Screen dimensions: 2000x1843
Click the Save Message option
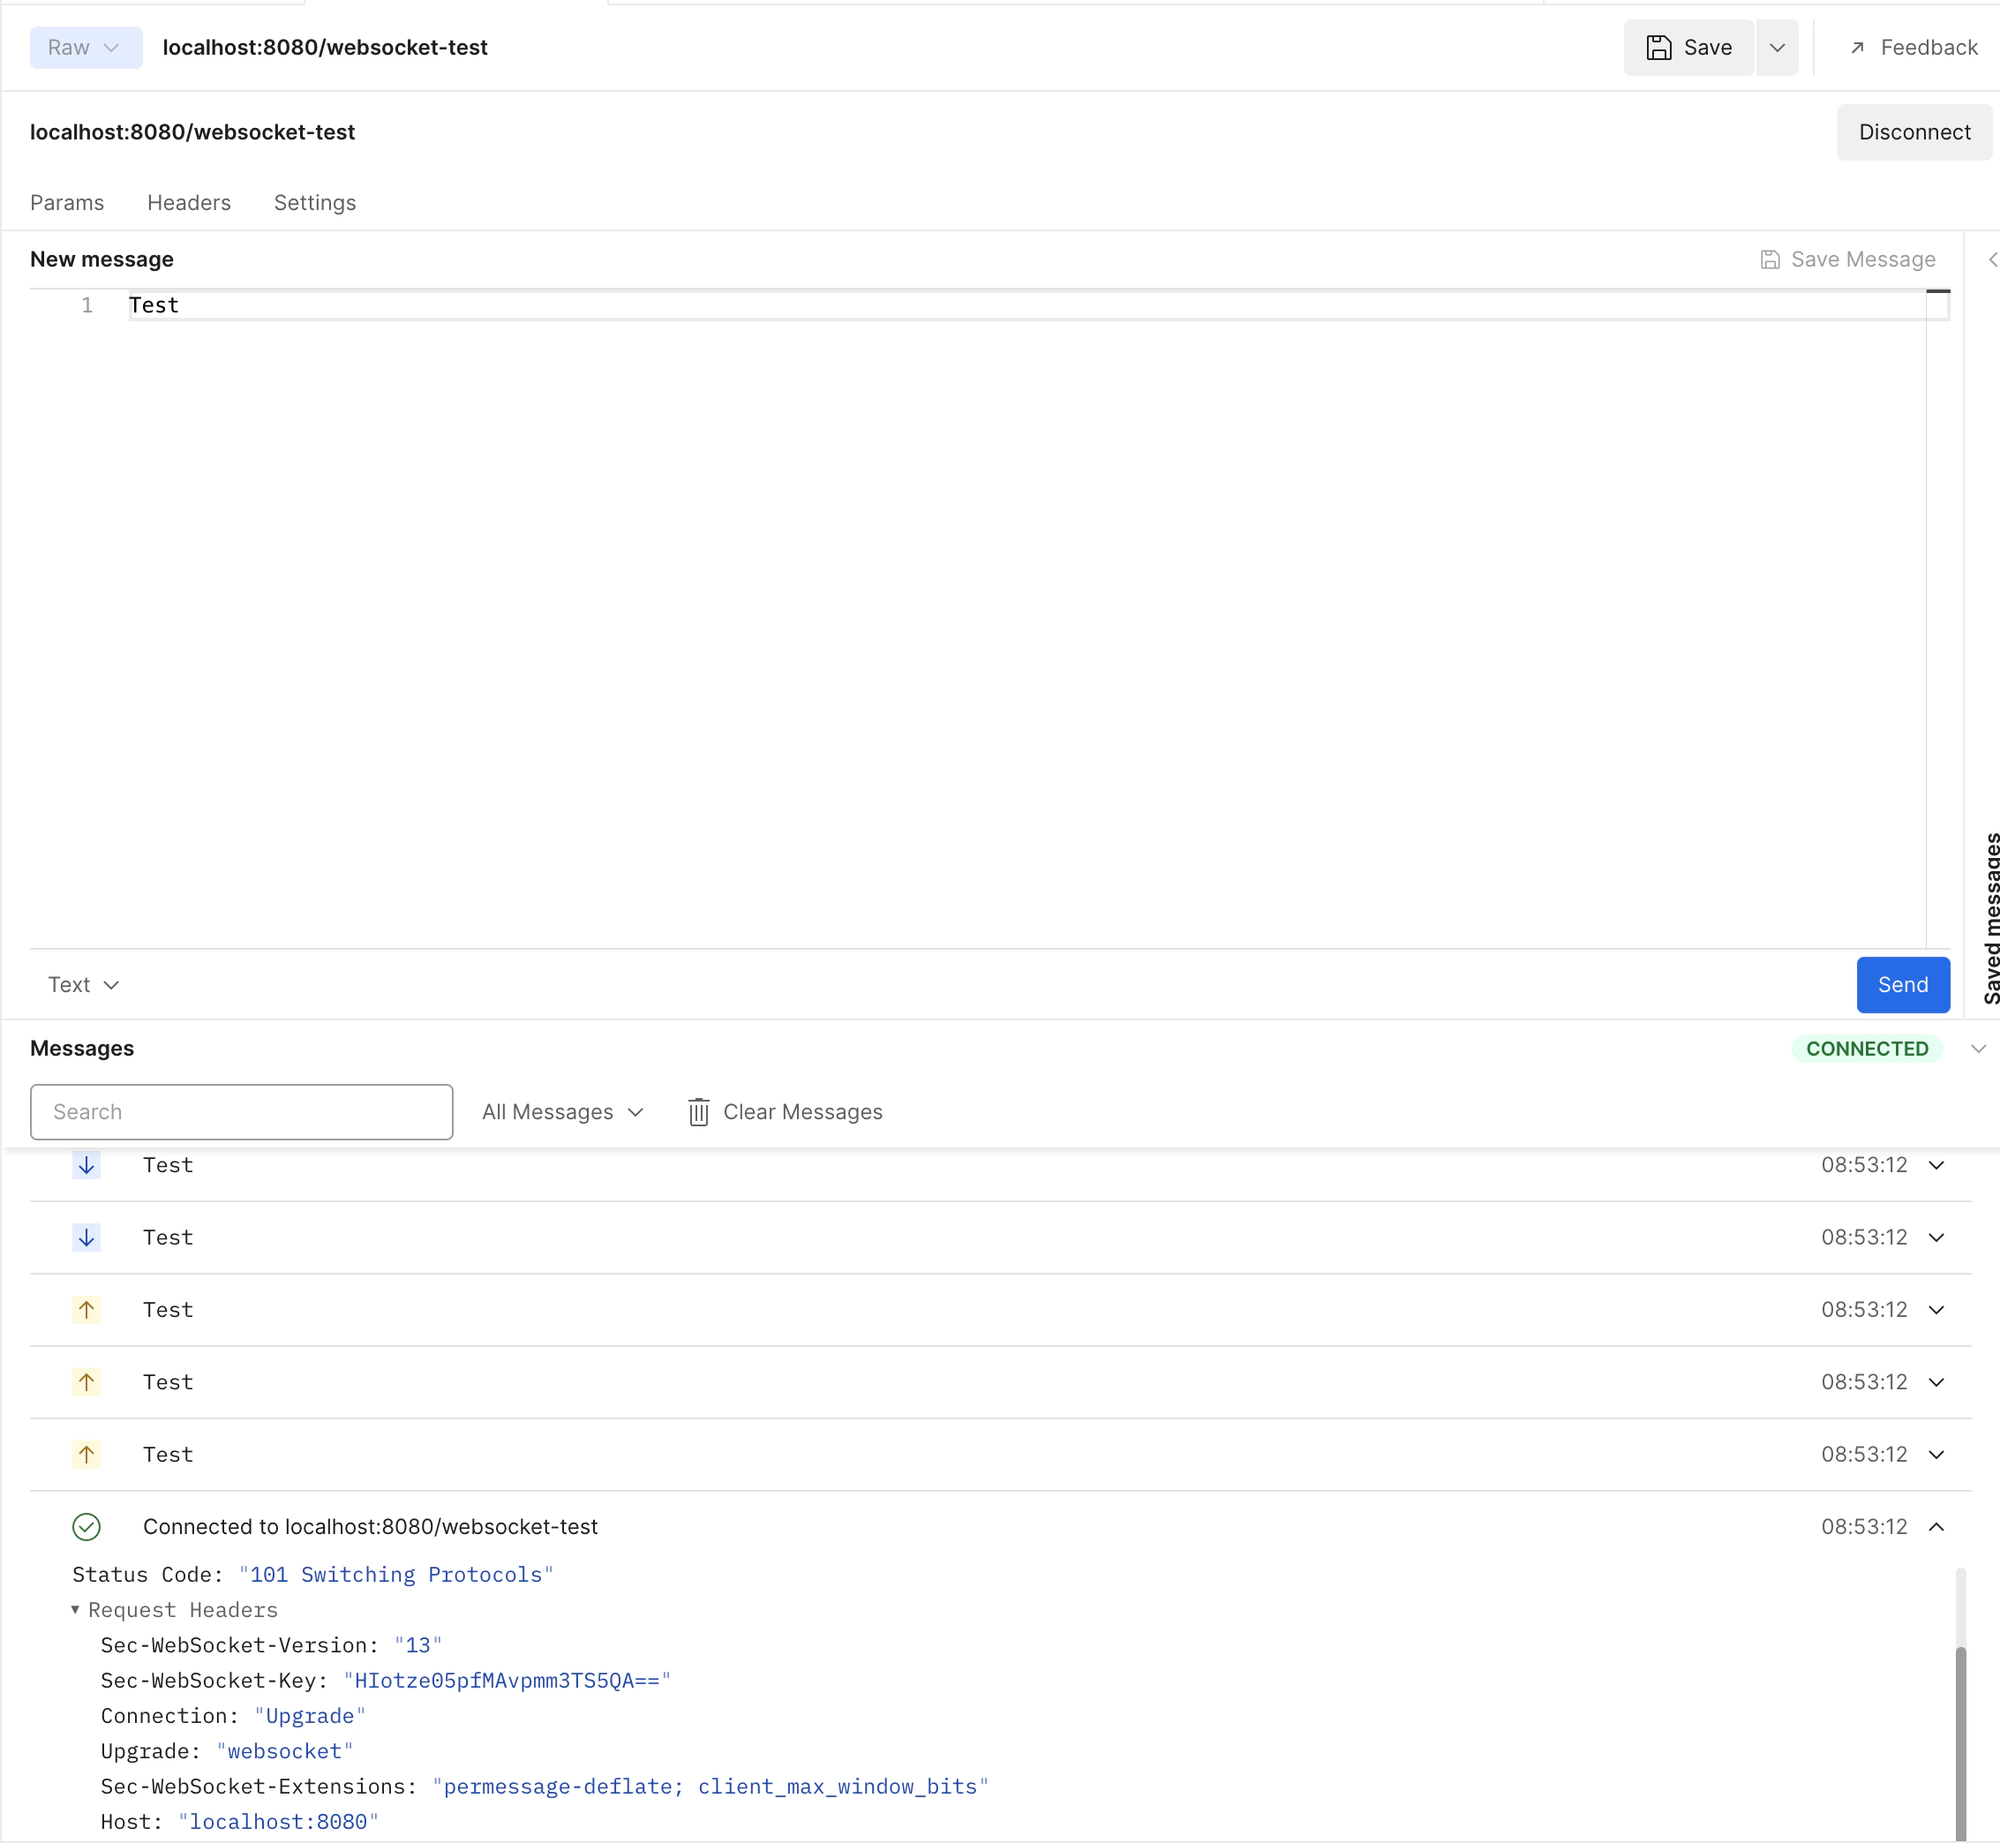pyautogui.click(x=1848, y=260)
